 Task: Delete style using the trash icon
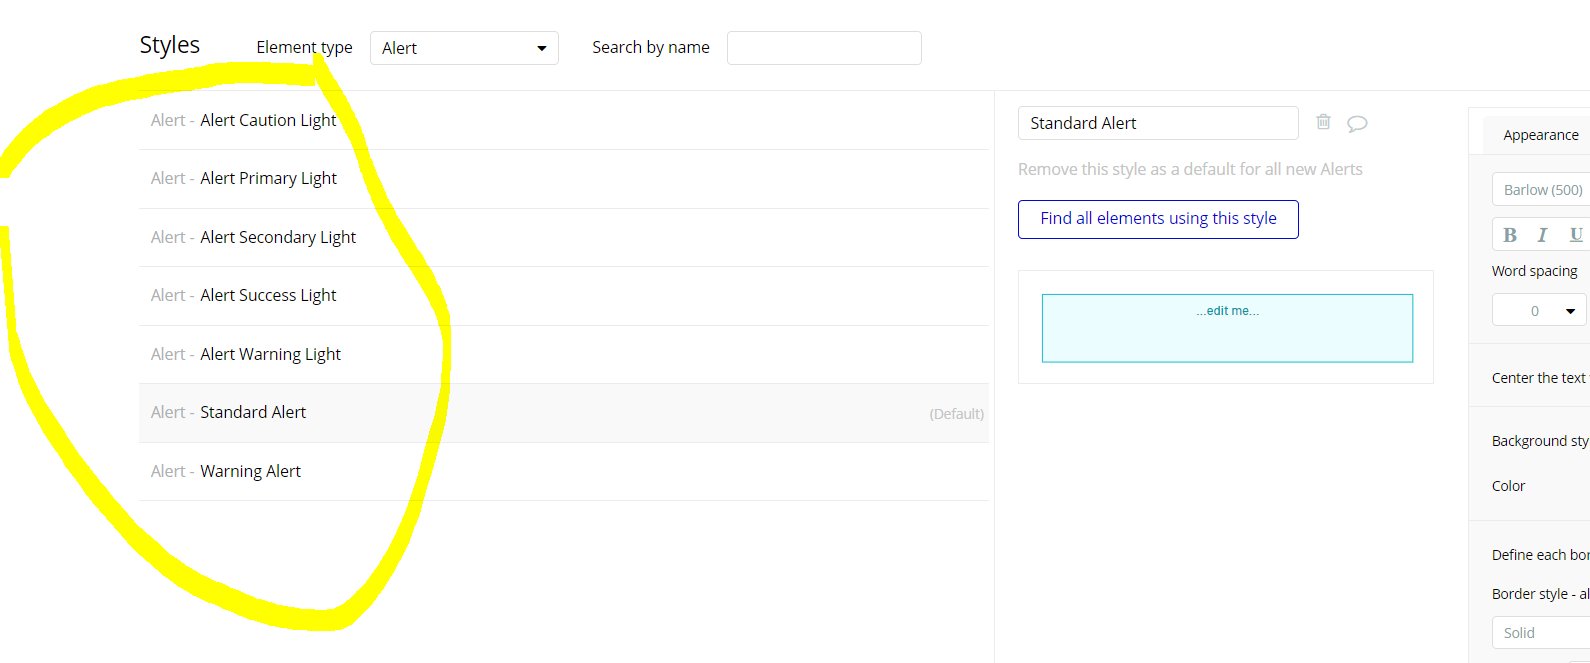[1323, 122]
